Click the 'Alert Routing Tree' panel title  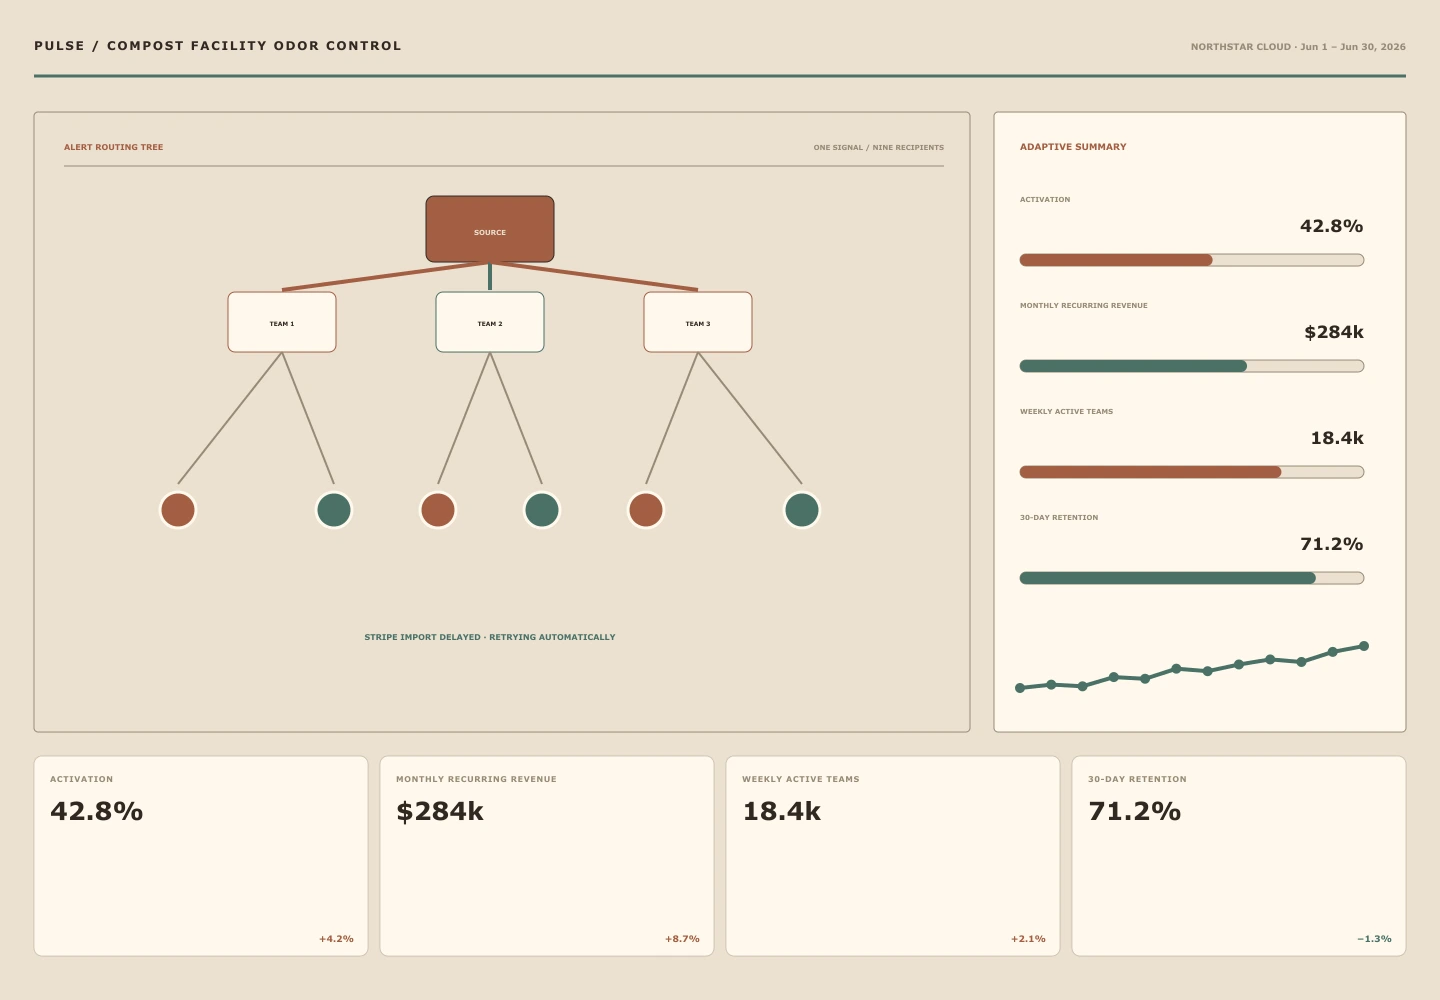[113, 147]
